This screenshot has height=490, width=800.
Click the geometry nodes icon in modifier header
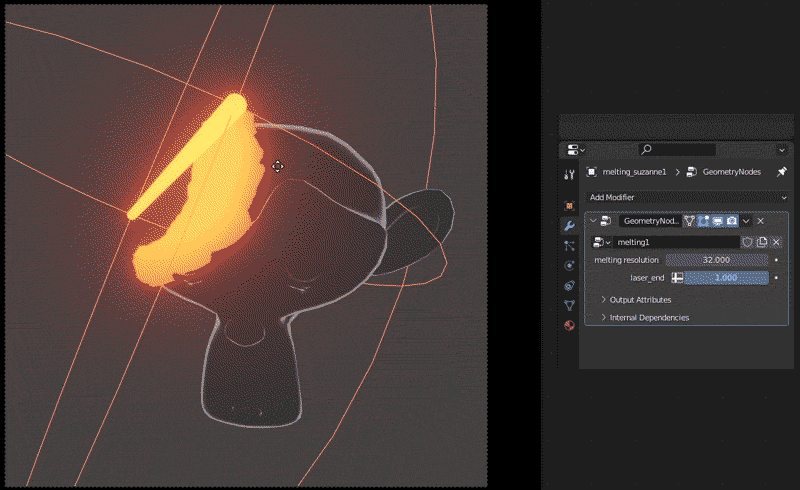pos(606,221)
